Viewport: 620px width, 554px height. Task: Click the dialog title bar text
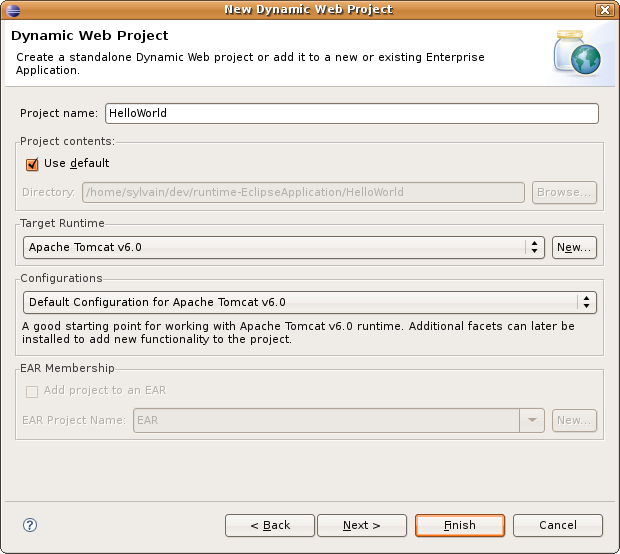[x=309, y=10]
